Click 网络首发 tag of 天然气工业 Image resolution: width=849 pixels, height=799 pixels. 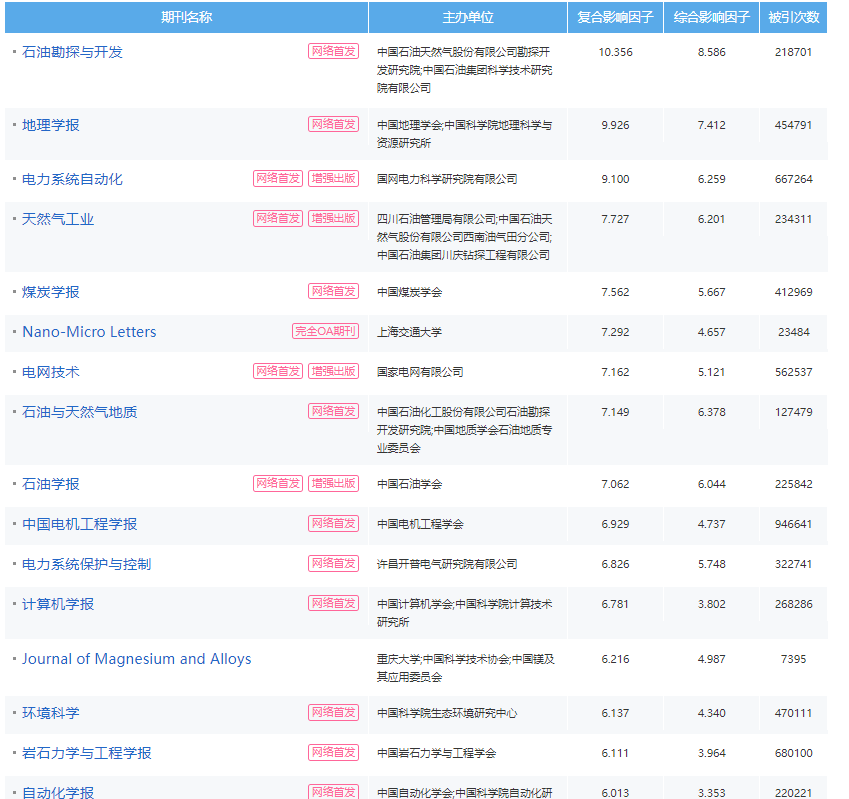(x=278, y=218)
